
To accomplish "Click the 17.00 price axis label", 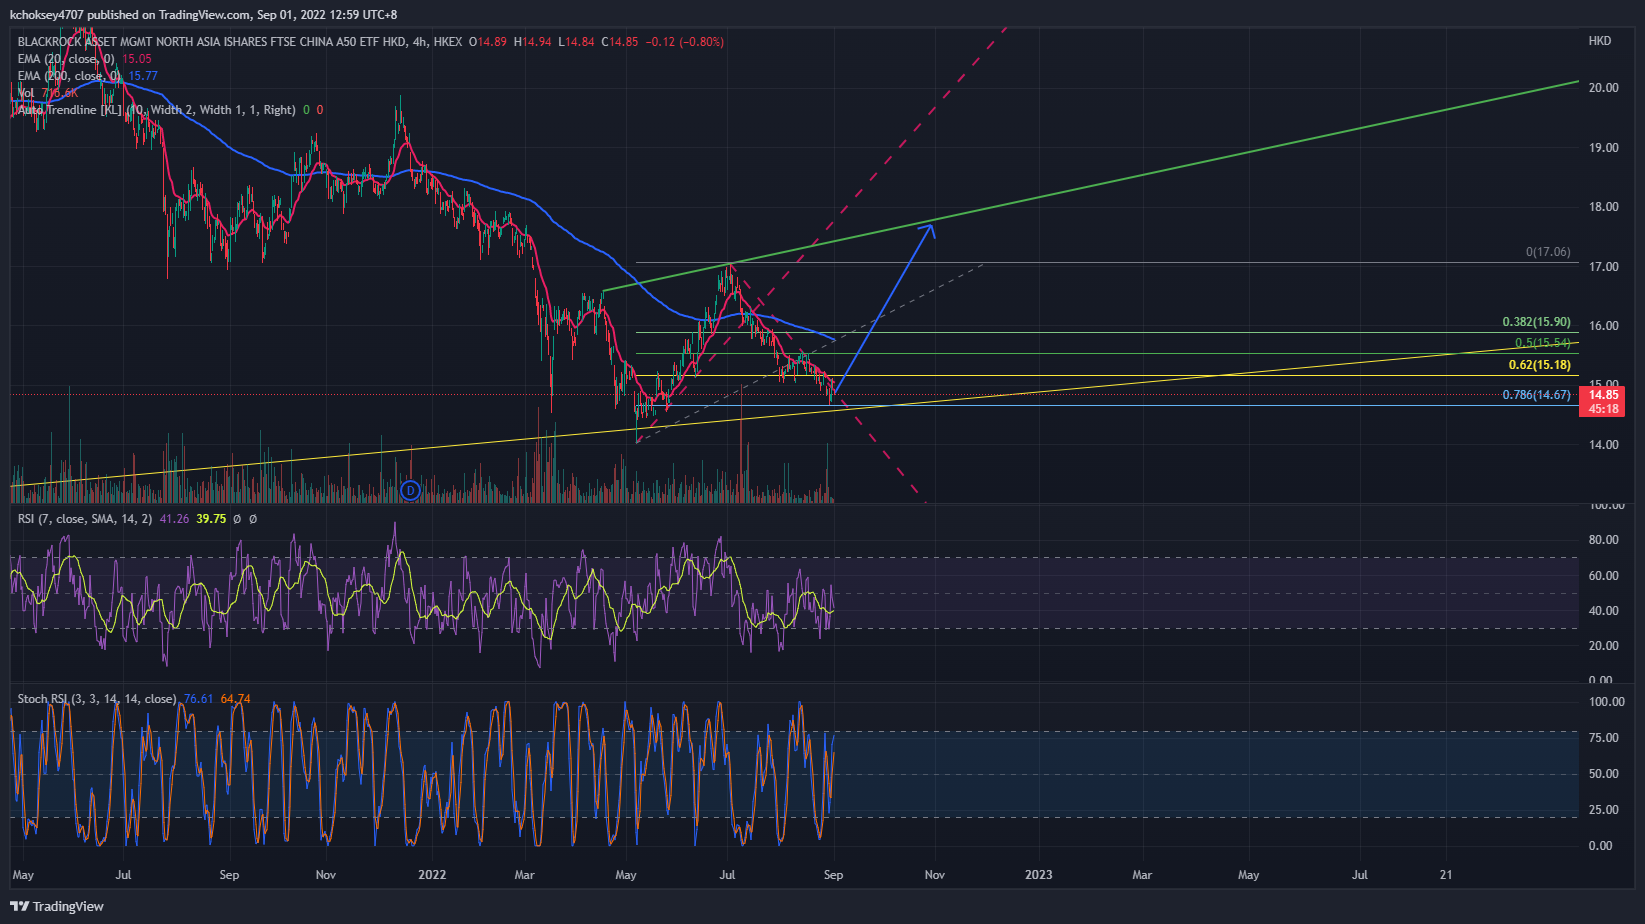I will tap(1604, 267).
